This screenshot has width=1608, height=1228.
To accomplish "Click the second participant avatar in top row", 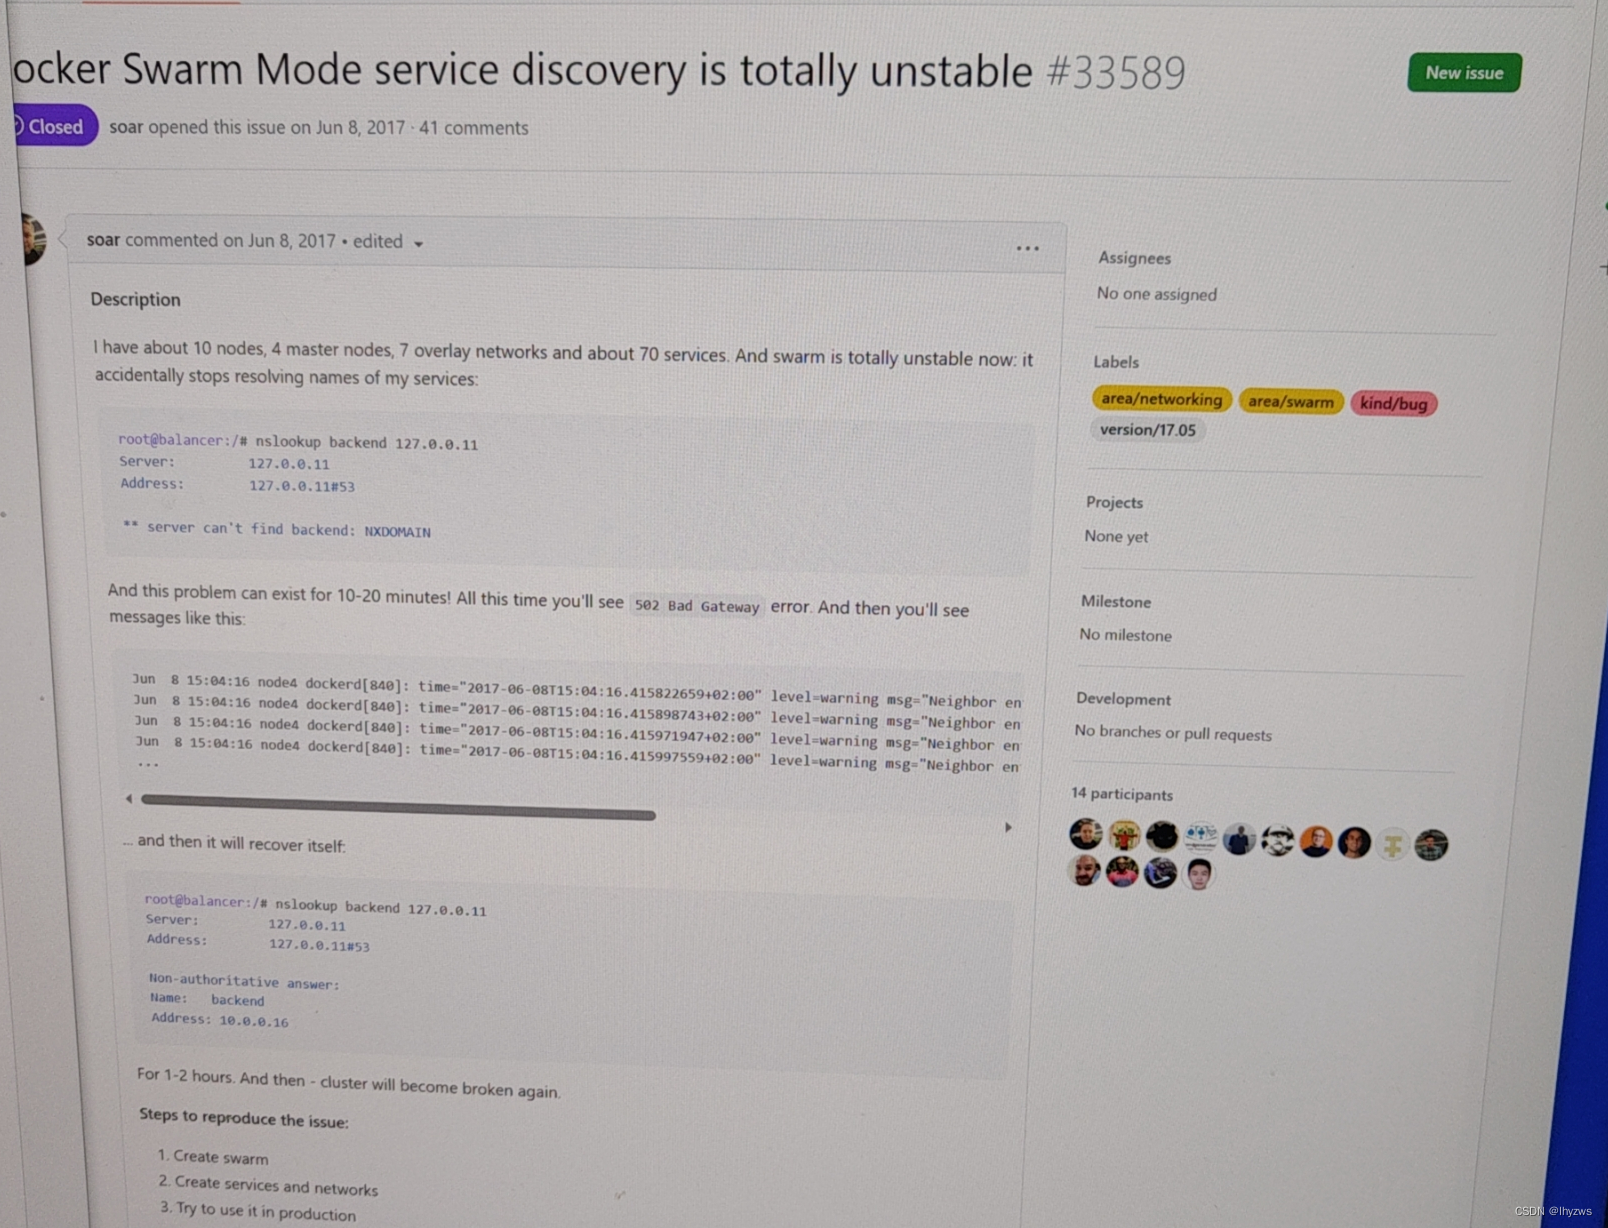I will 1124,835.
